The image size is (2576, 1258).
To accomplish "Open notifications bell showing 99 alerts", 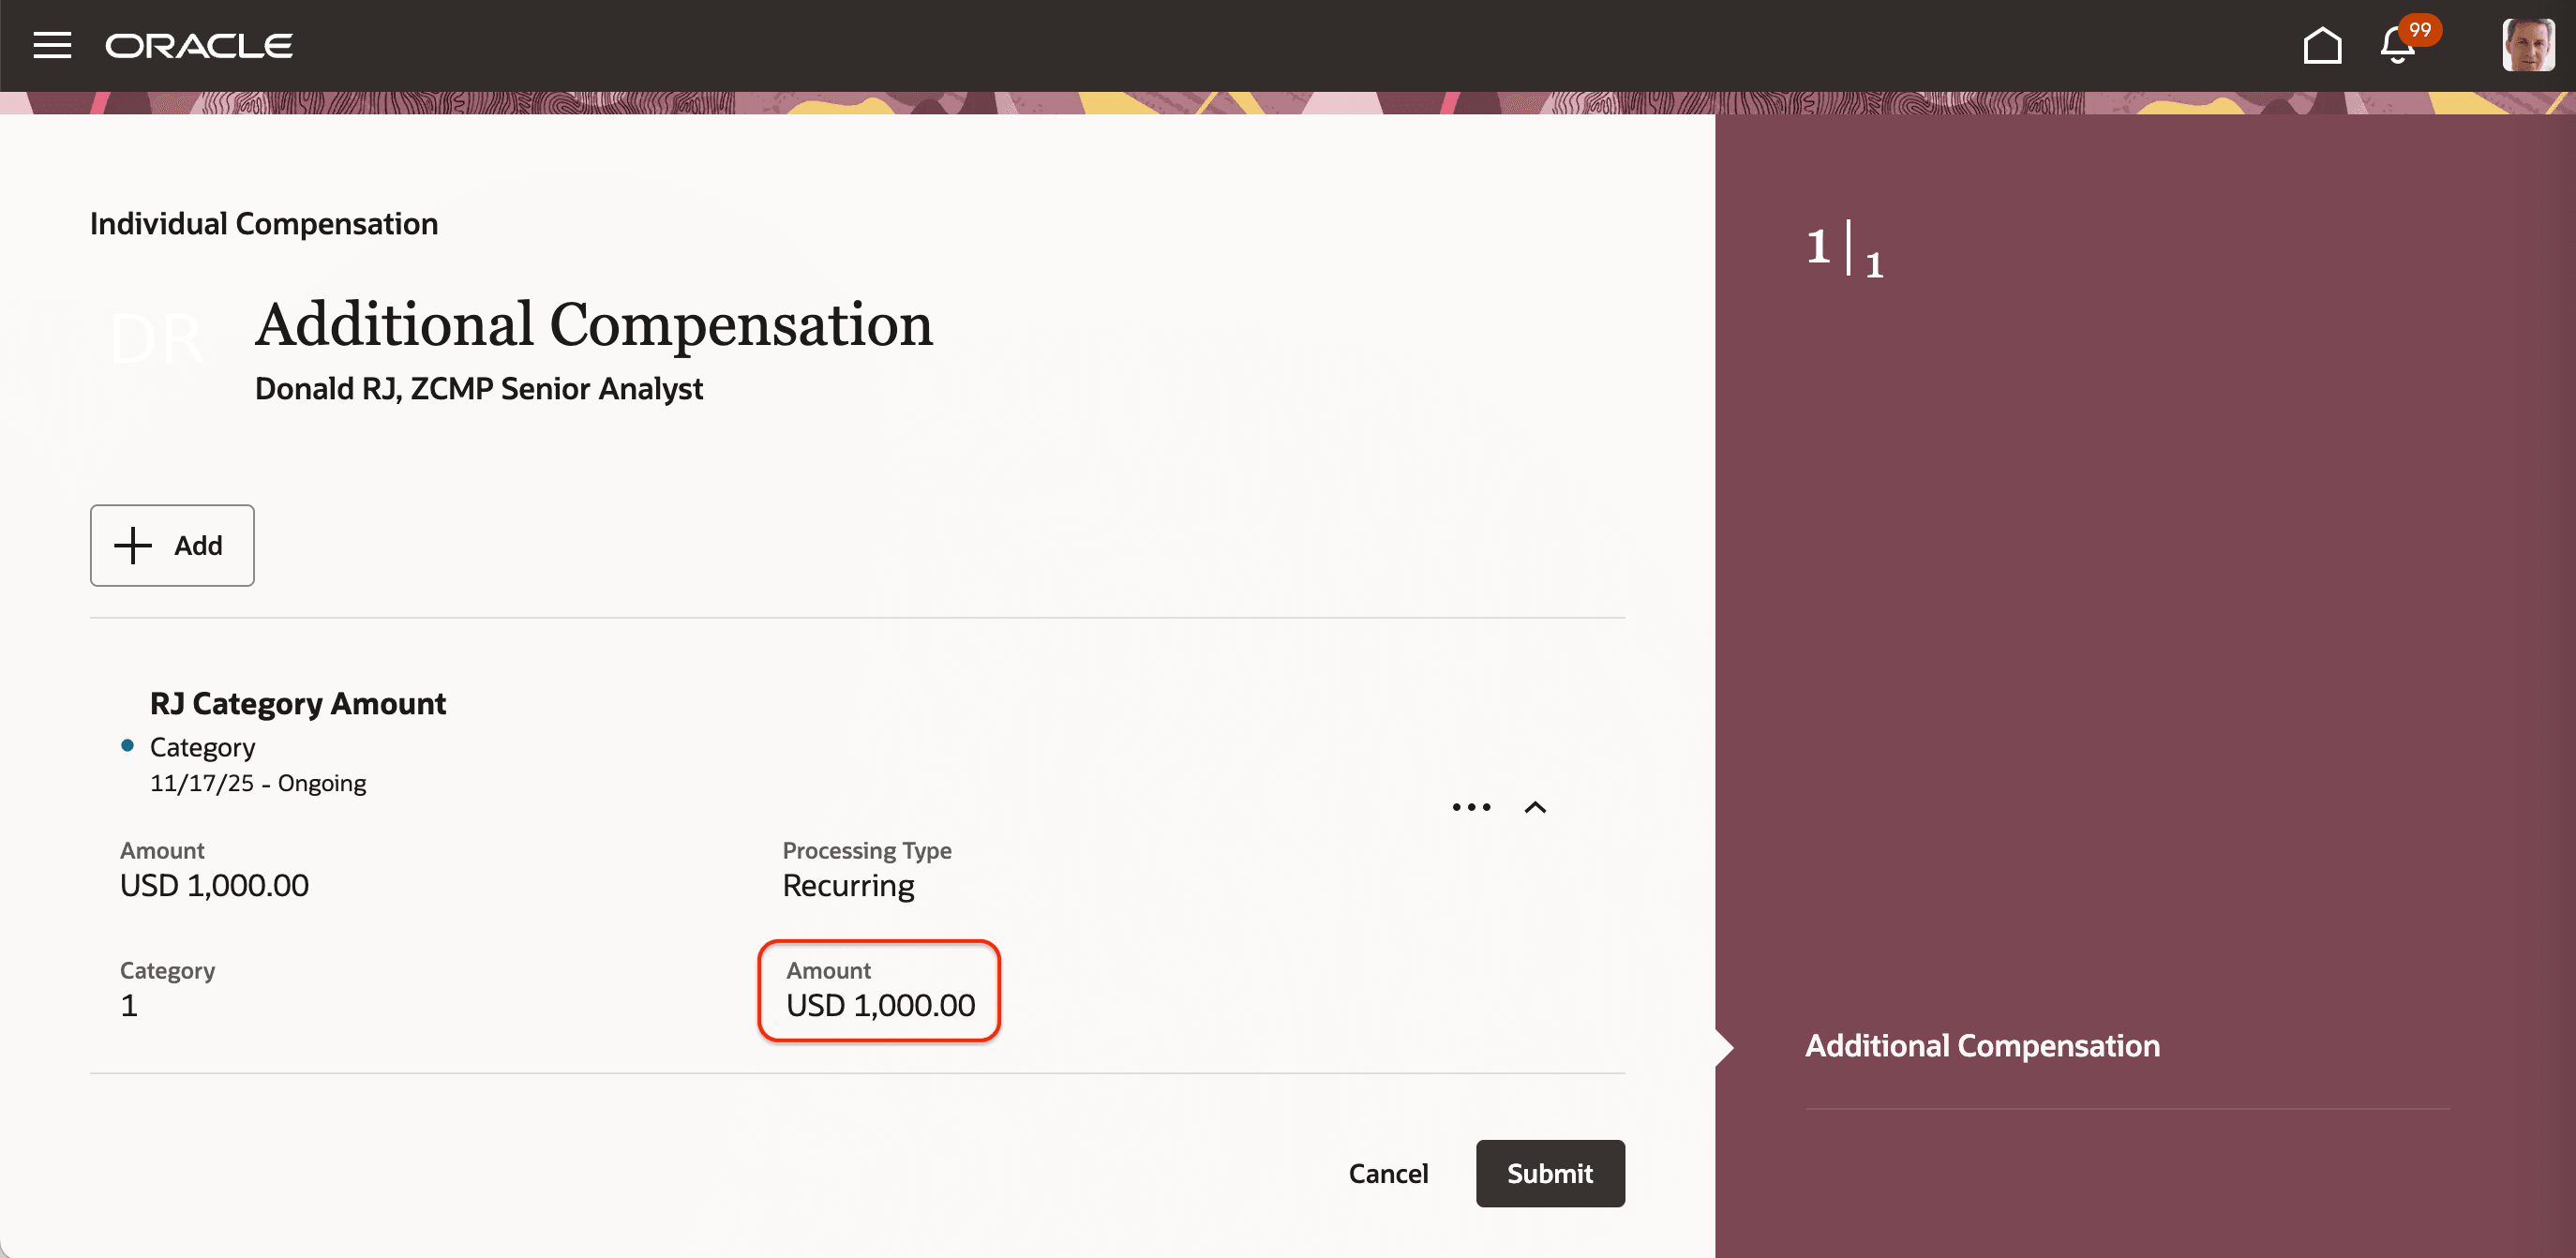I will (x=2394, y=45).
